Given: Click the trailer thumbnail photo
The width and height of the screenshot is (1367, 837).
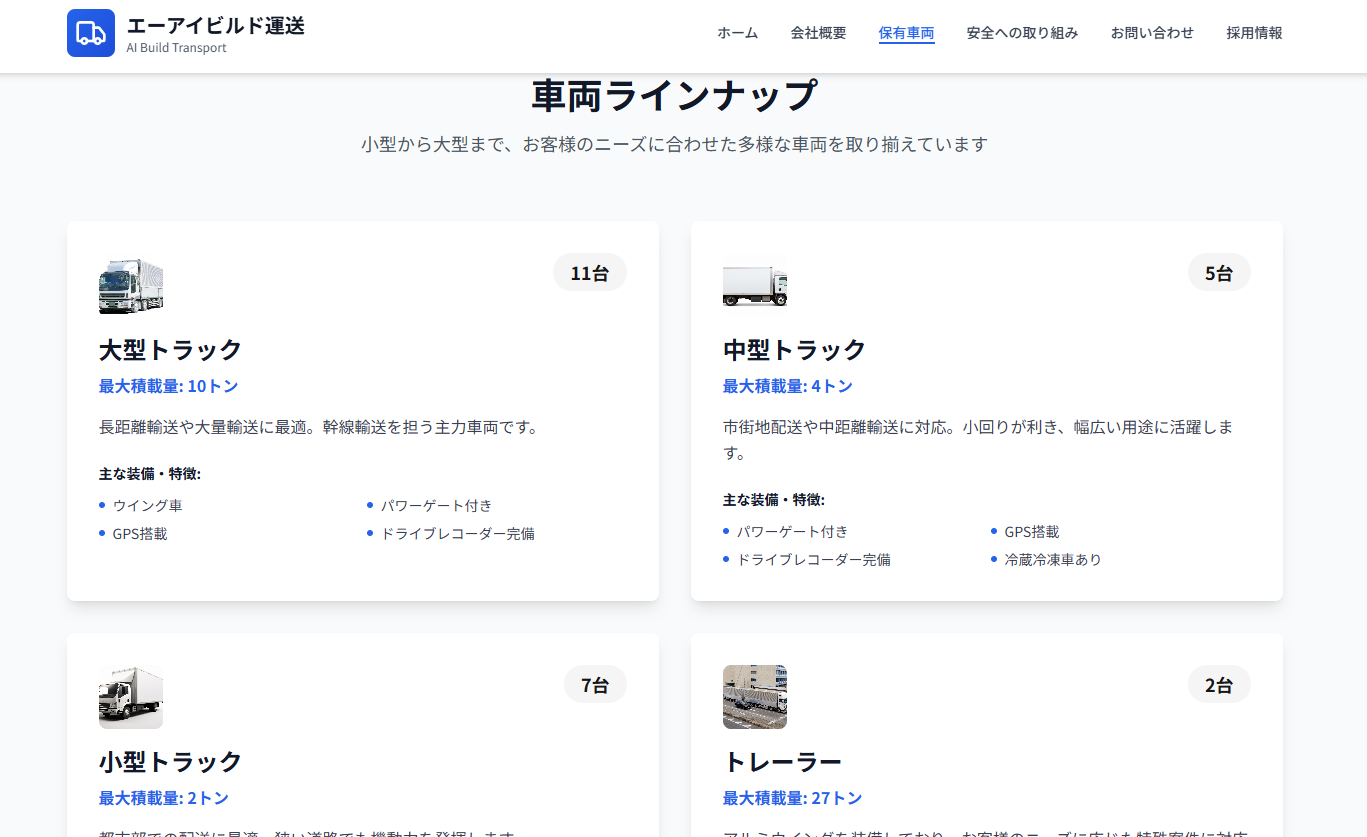Looking at the screenshot, I should coord(755,697).
